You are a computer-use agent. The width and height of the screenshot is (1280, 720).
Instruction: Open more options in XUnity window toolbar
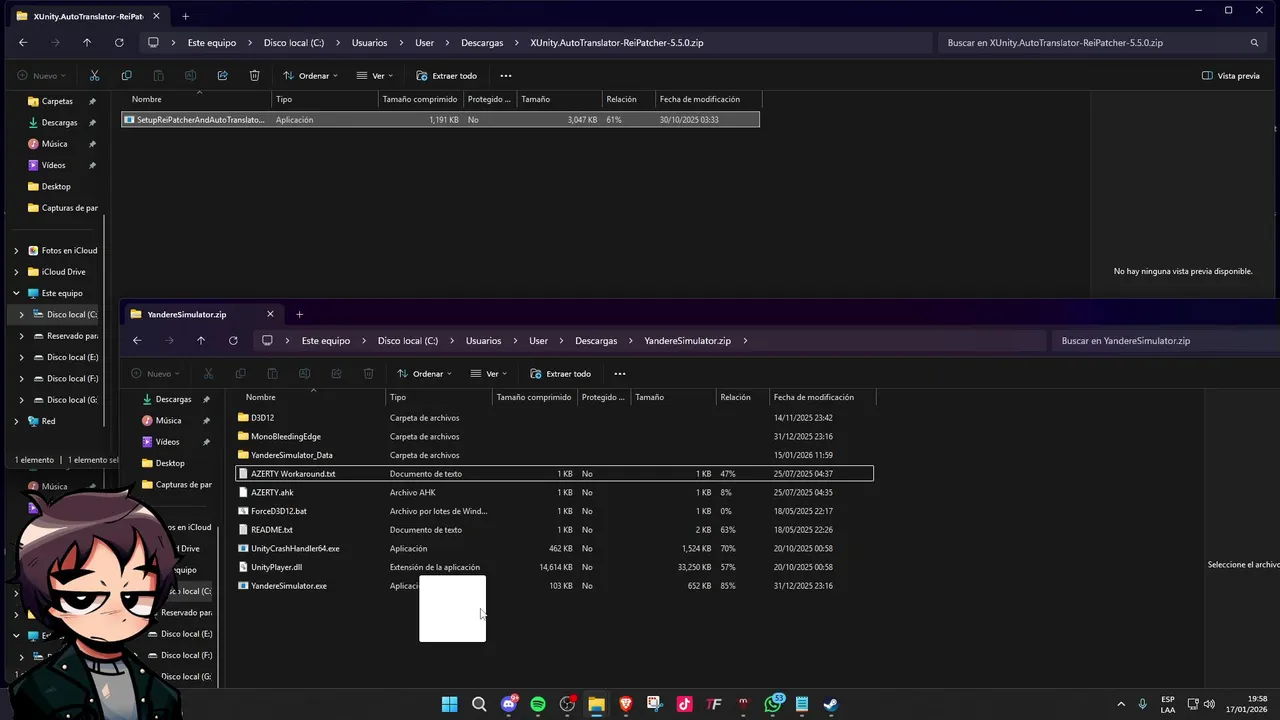point(505,76)
